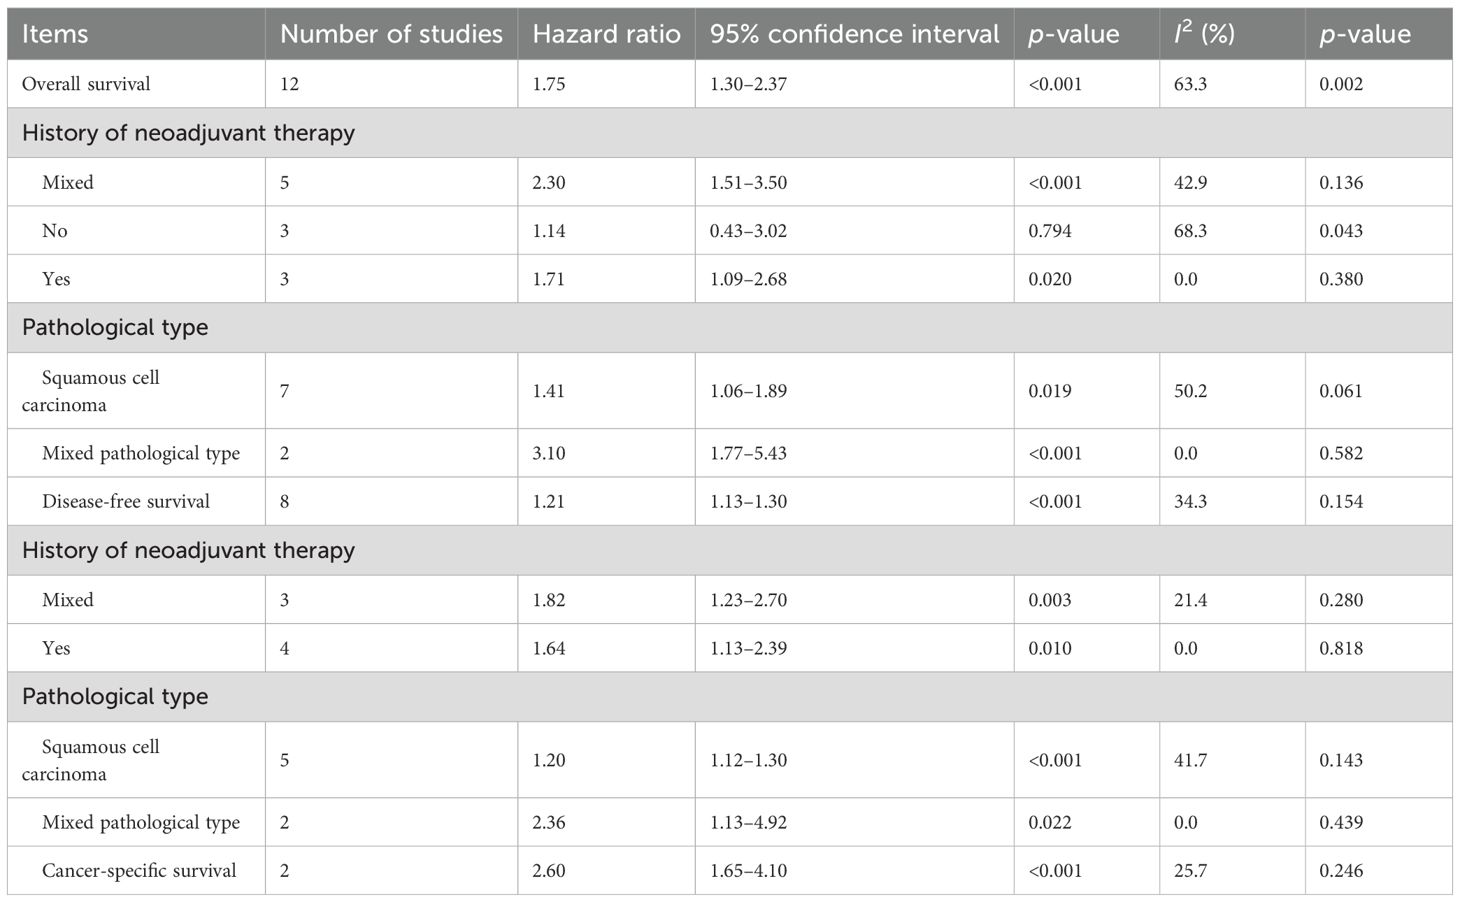Viewport: 1460px width, 902px height.
Task: Click the "Items" column header
Action: [x=55, y=34]
